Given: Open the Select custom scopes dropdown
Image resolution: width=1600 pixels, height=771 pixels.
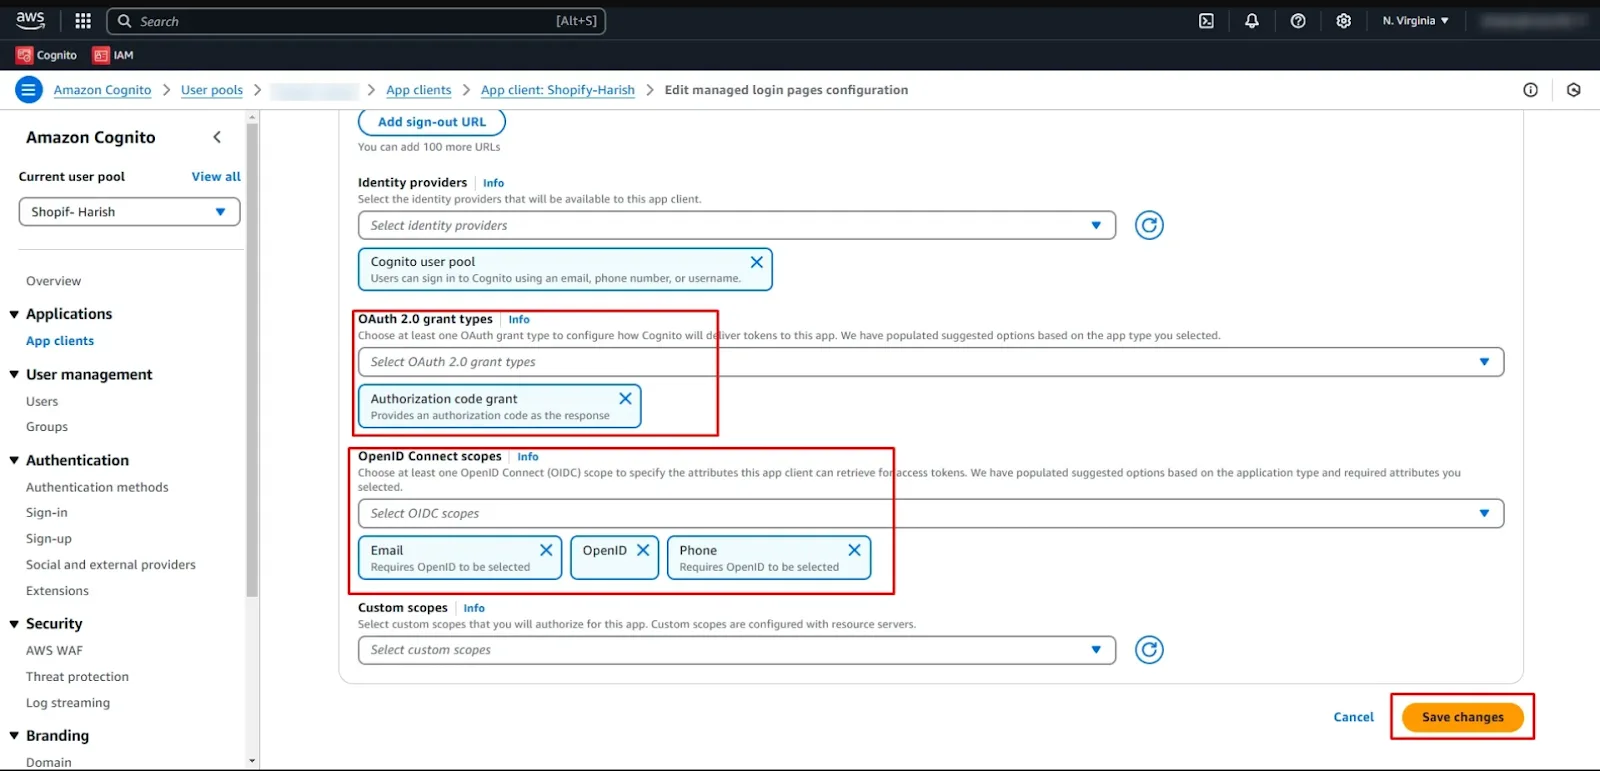Looking at the screenshot, I should tap(737, 650).
